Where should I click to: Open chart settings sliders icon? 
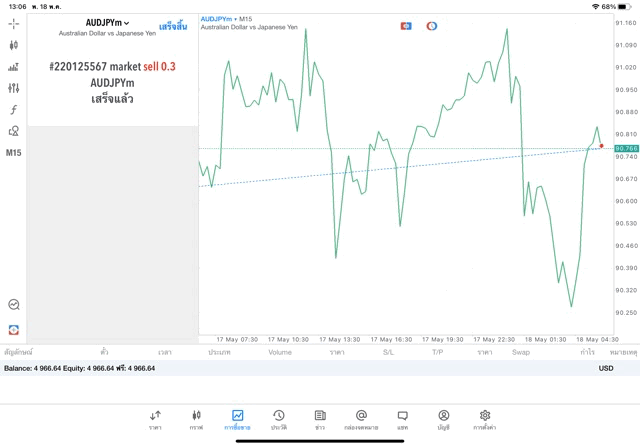13,88
